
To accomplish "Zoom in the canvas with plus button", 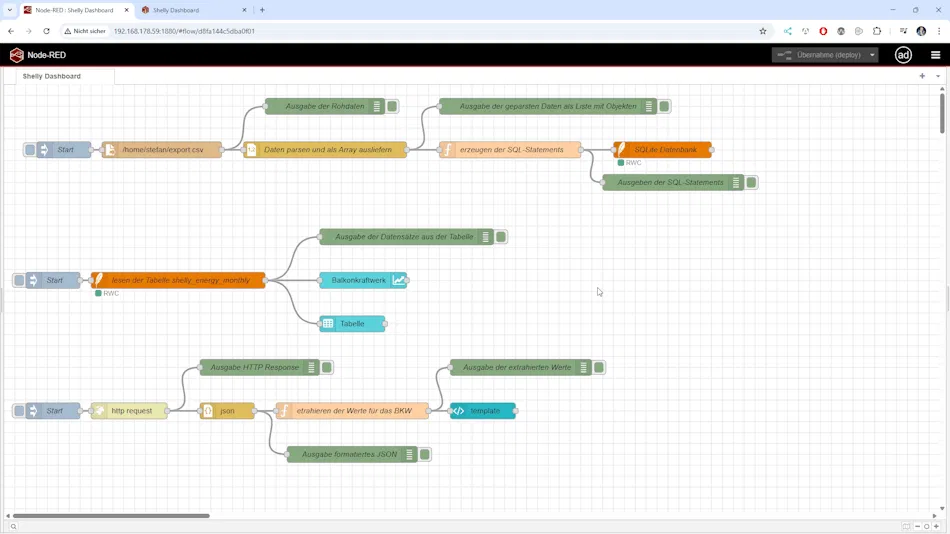I will click(938, 526).
